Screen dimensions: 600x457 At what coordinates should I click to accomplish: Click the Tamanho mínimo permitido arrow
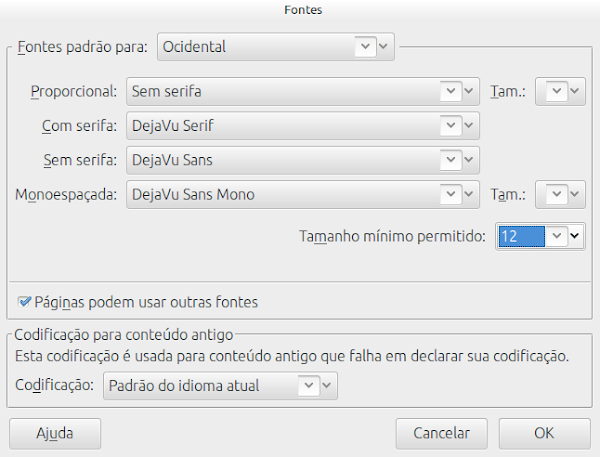coord(574,236)
